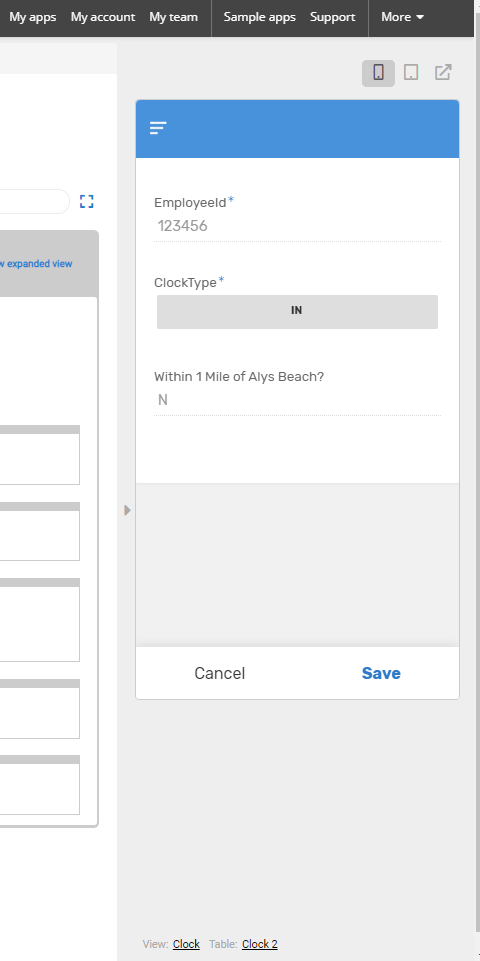Open the Support link

click(x=332, y=17)
